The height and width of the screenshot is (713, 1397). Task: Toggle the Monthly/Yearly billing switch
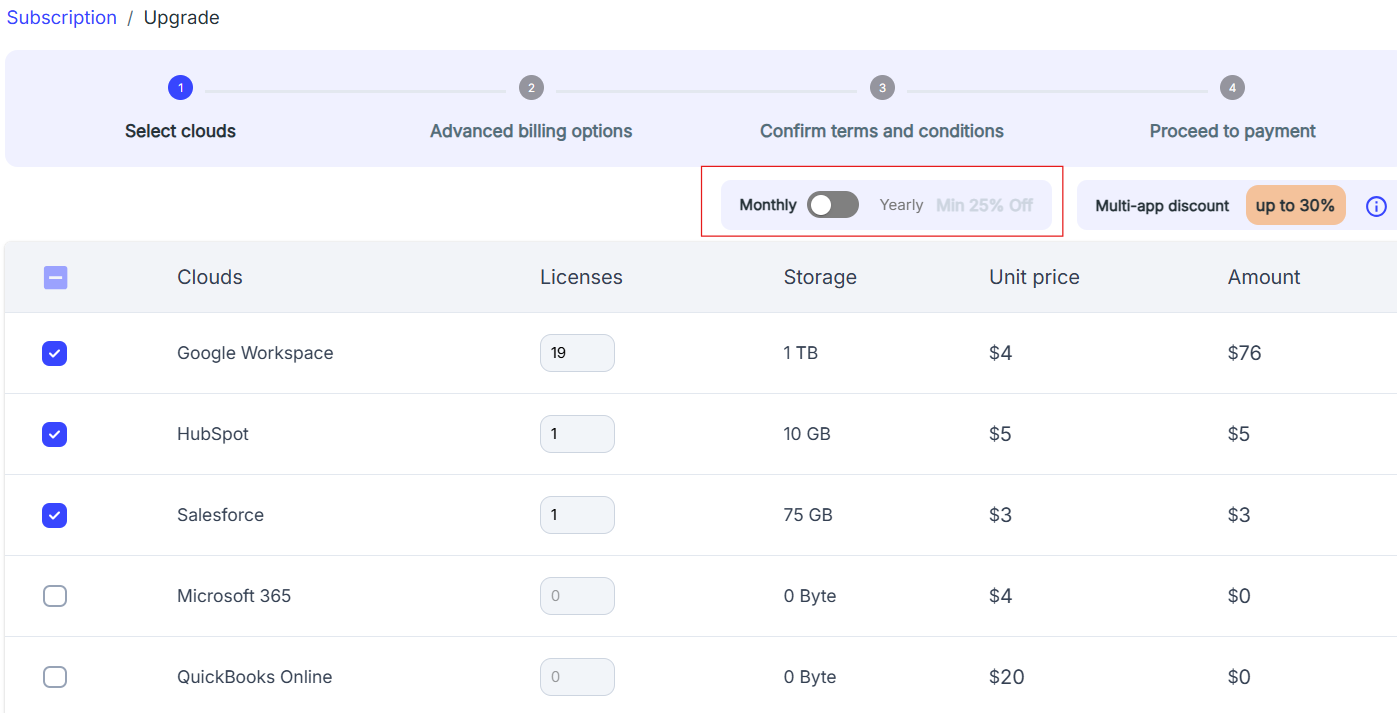pyautogui.click(x=833, y=205)
